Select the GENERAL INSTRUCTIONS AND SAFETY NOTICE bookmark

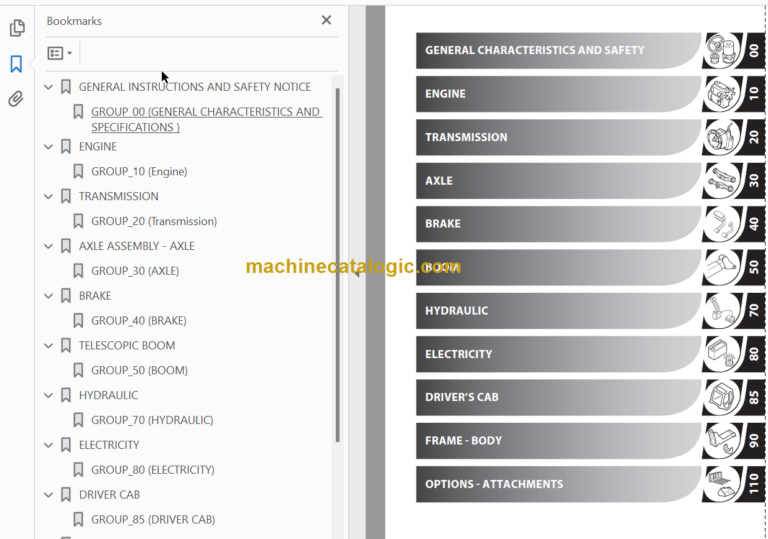[x=194, y=87]
